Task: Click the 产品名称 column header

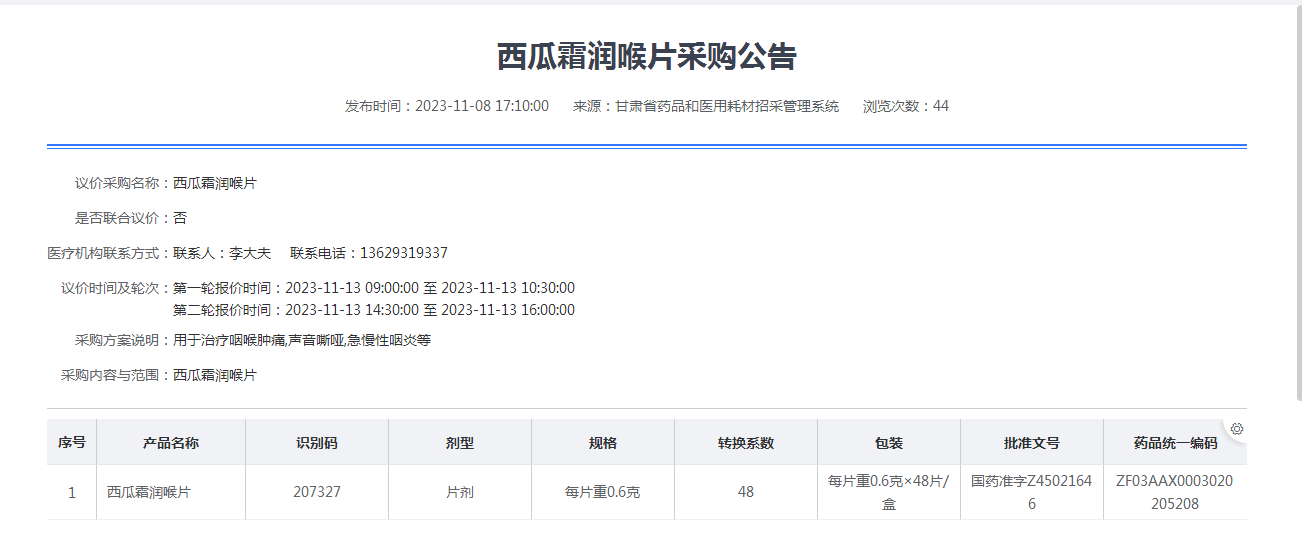Action: pos(171,442)
